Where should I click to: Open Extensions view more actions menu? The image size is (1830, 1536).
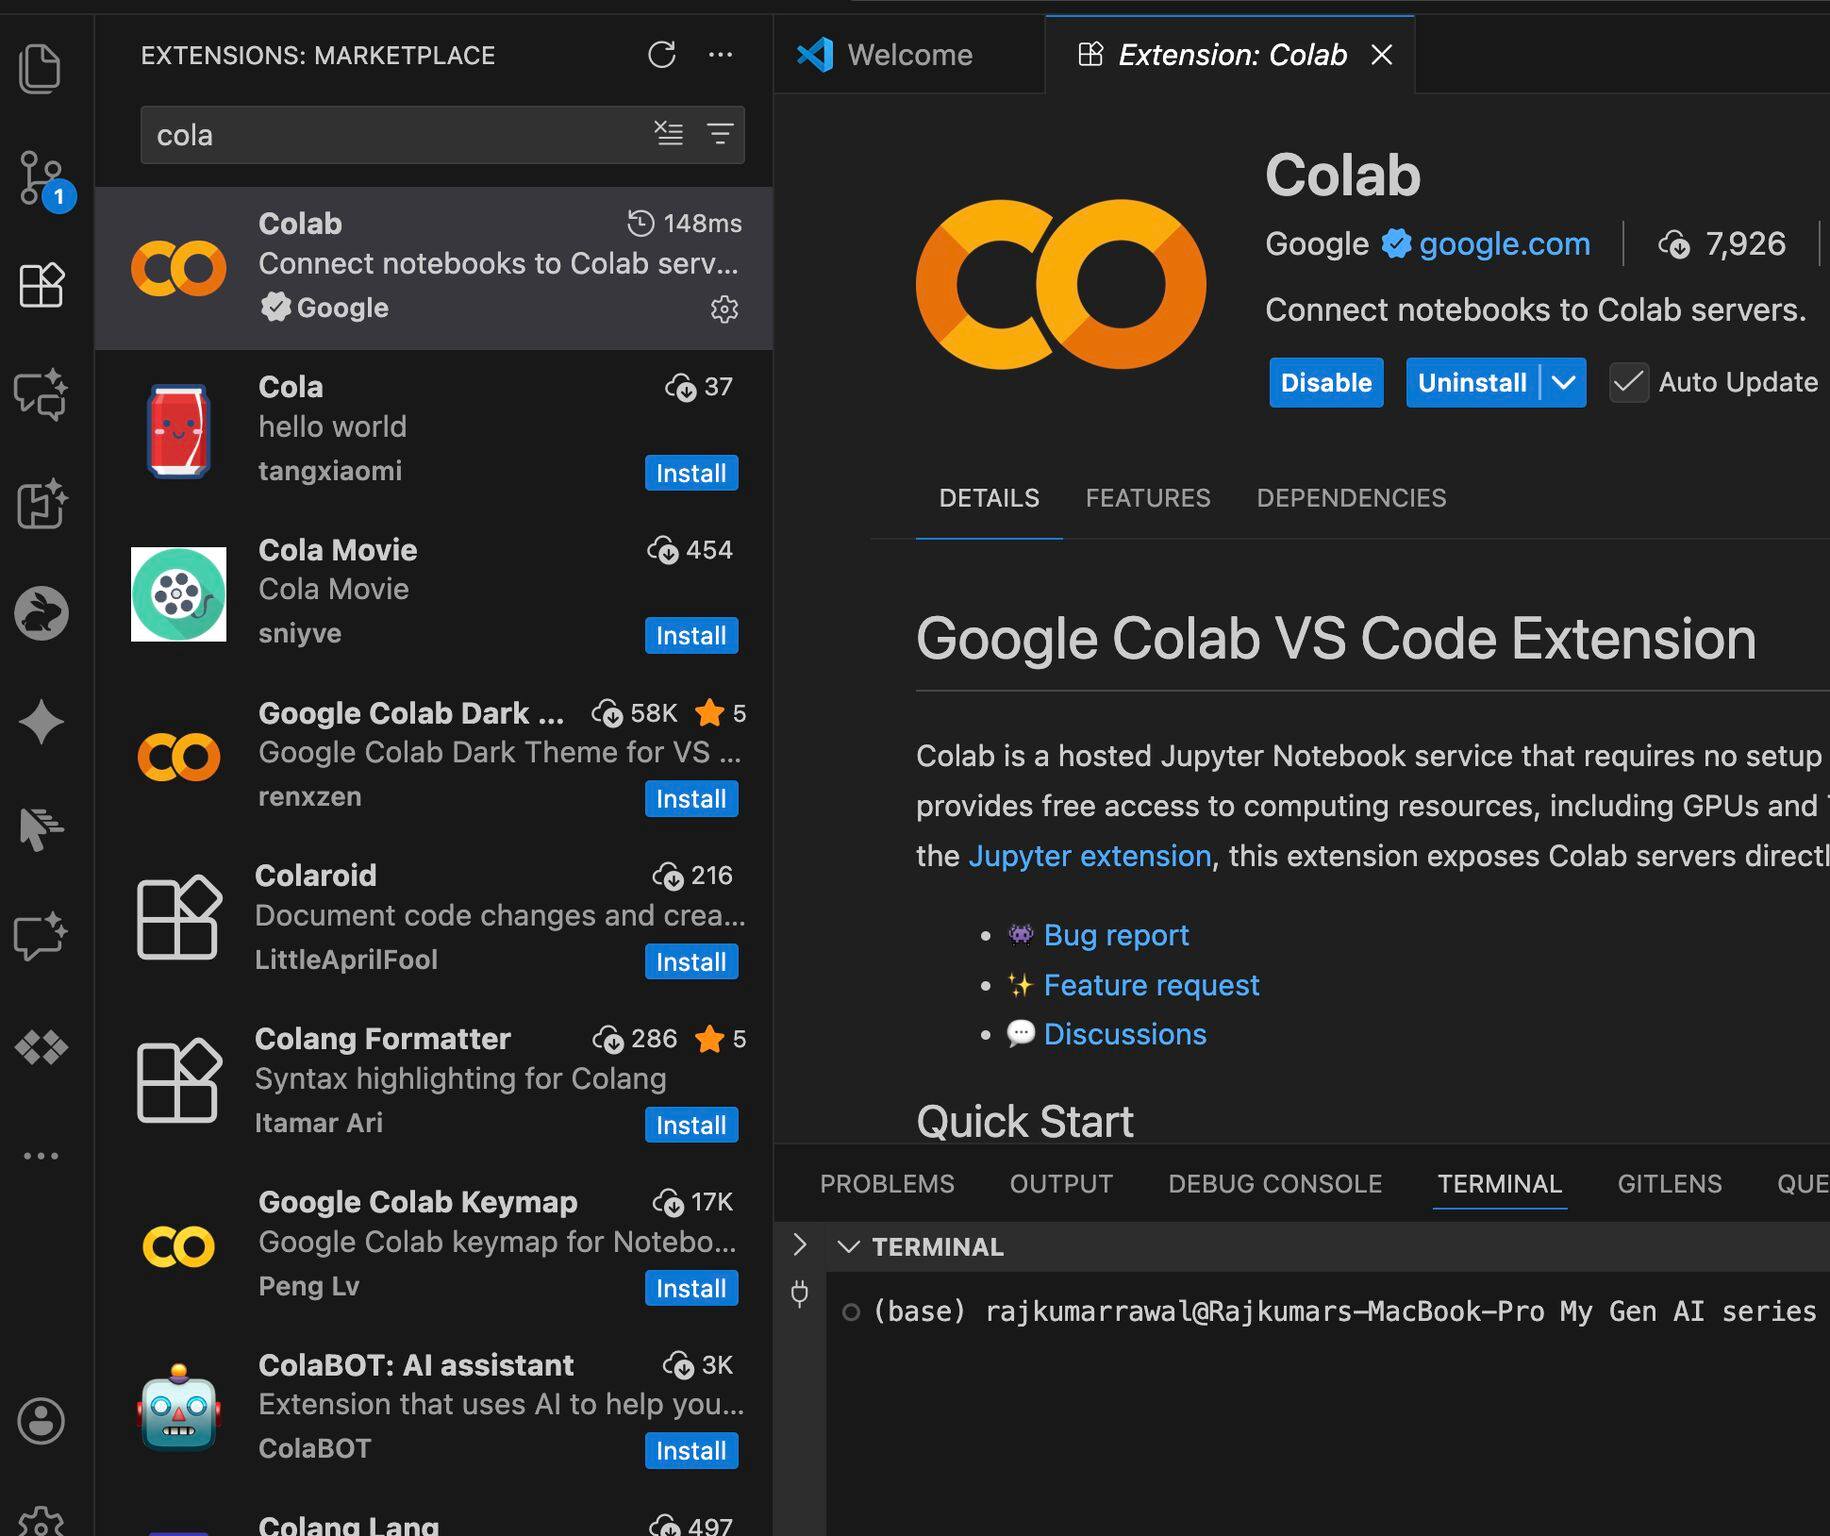pyautogui.click(x=720, y=55)
